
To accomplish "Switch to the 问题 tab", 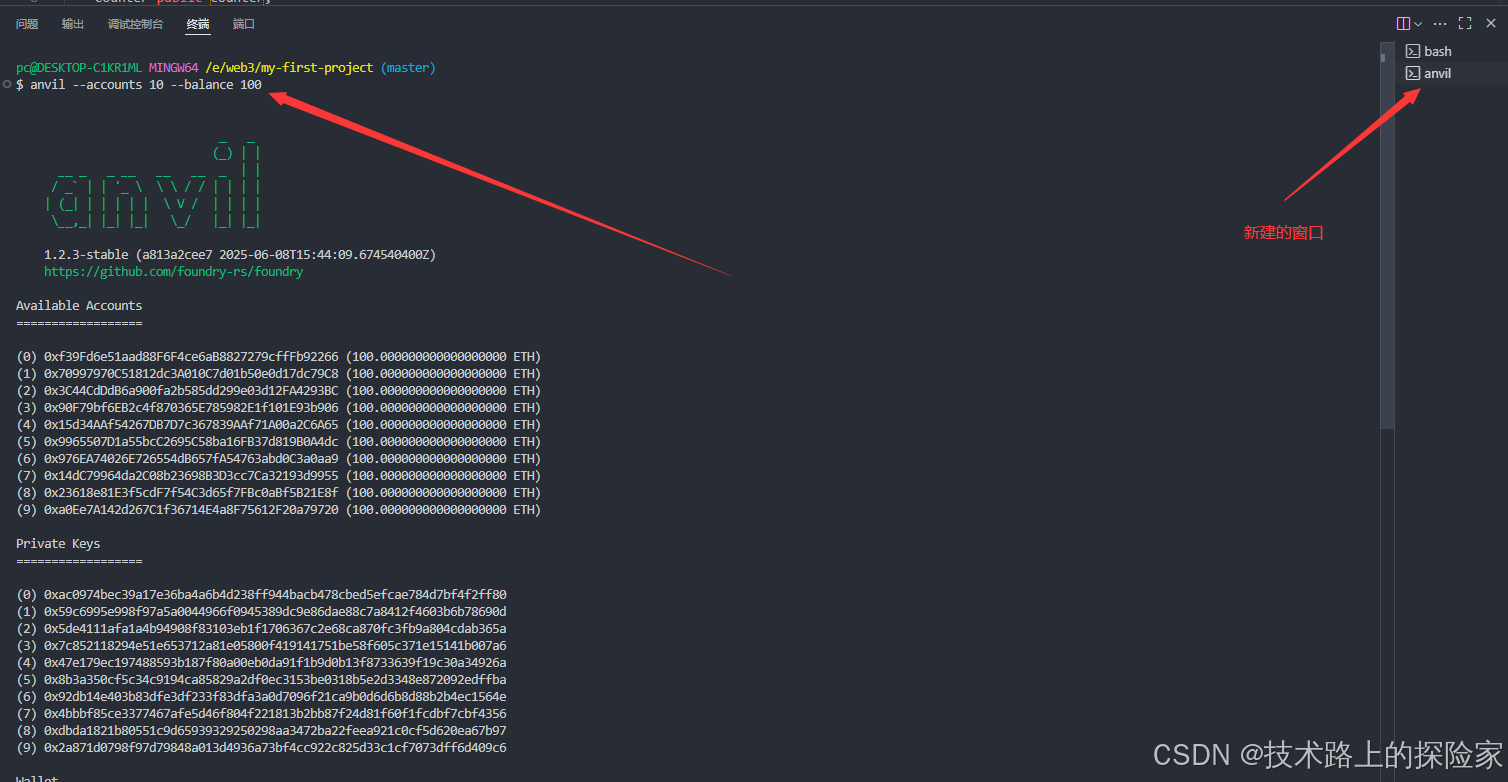I will [27, 24].
